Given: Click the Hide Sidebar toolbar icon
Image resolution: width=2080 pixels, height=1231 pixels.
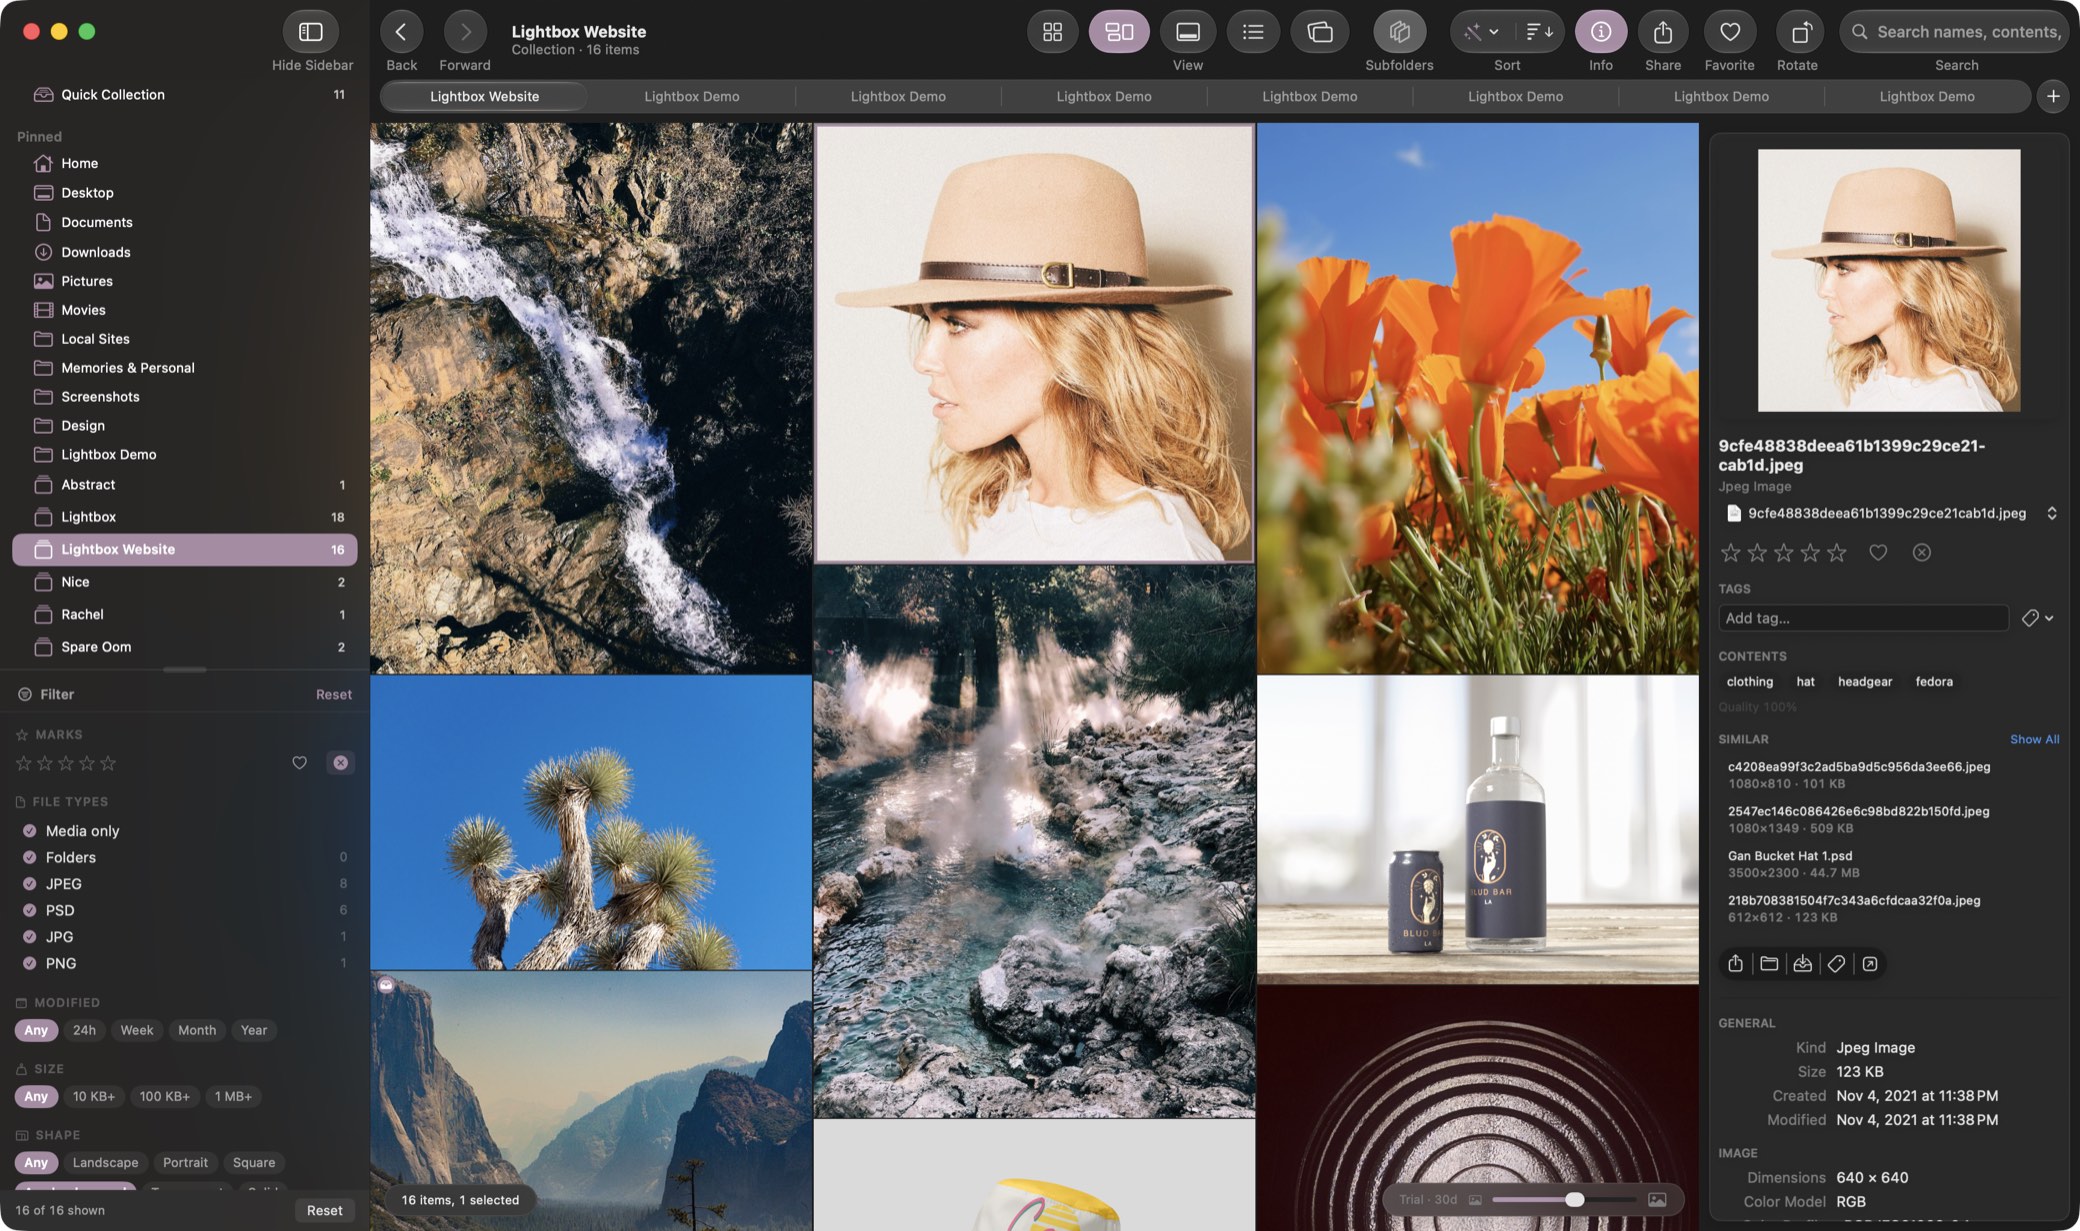Looking at the screenshot, I should pos(311,32).
